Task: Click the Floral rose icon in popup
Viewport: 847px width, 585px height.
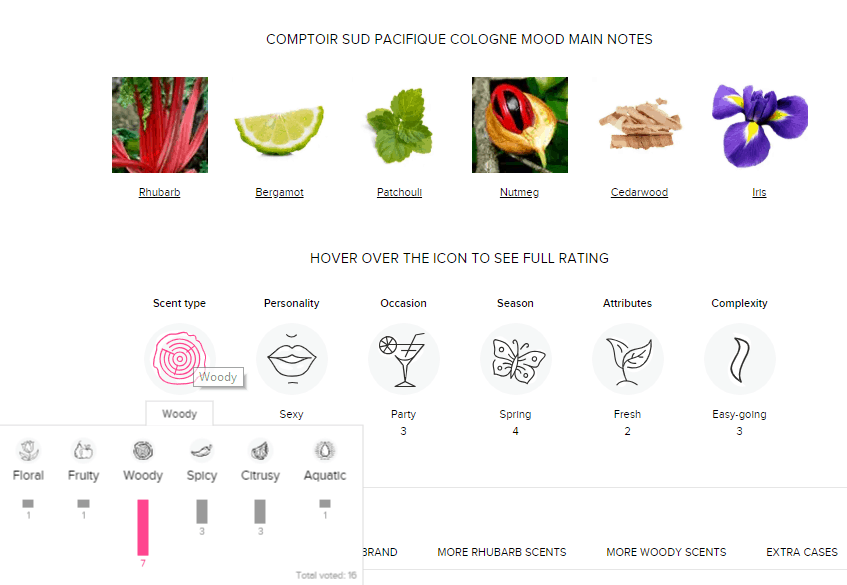Action: pos(29,450)
